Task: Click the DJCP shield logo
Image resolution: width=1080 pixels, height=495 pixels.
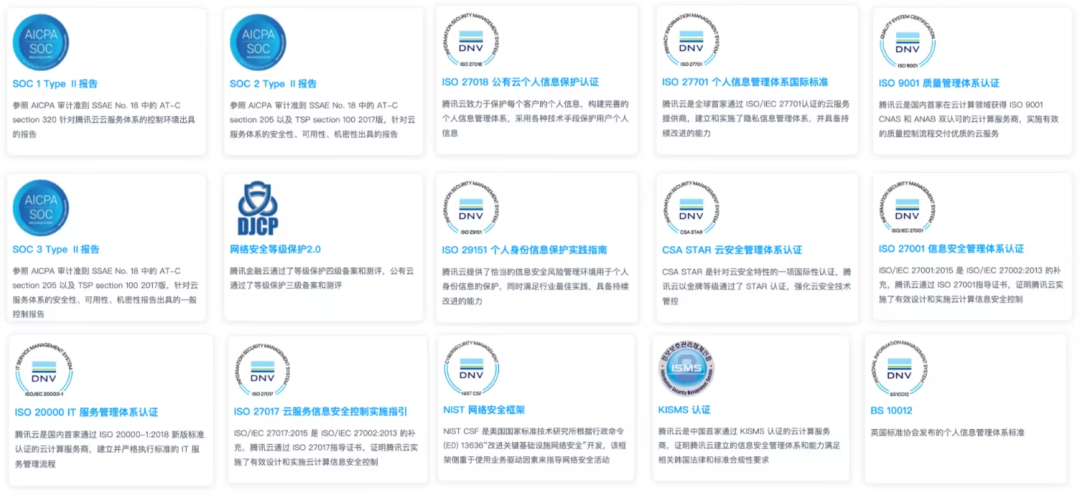Action: click(x=258, y=208)
